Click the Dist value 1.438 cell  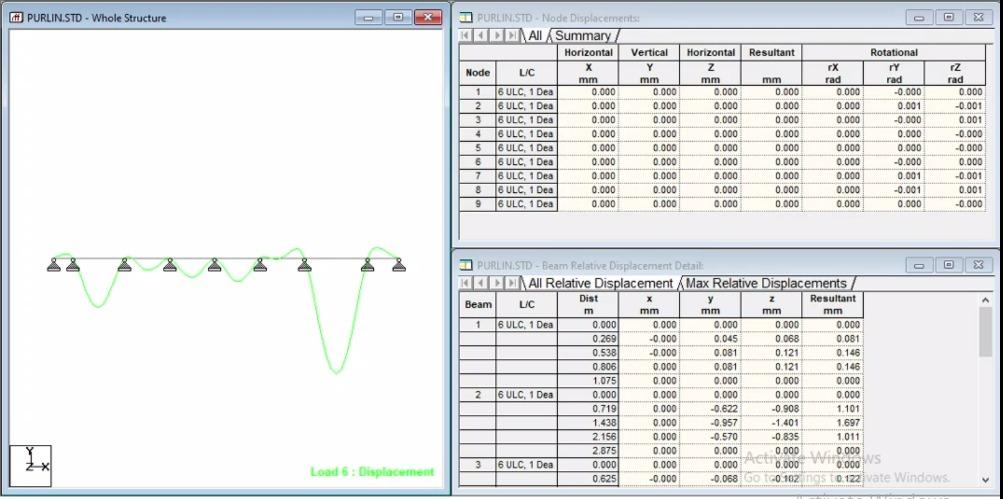(x=588, y=423)
